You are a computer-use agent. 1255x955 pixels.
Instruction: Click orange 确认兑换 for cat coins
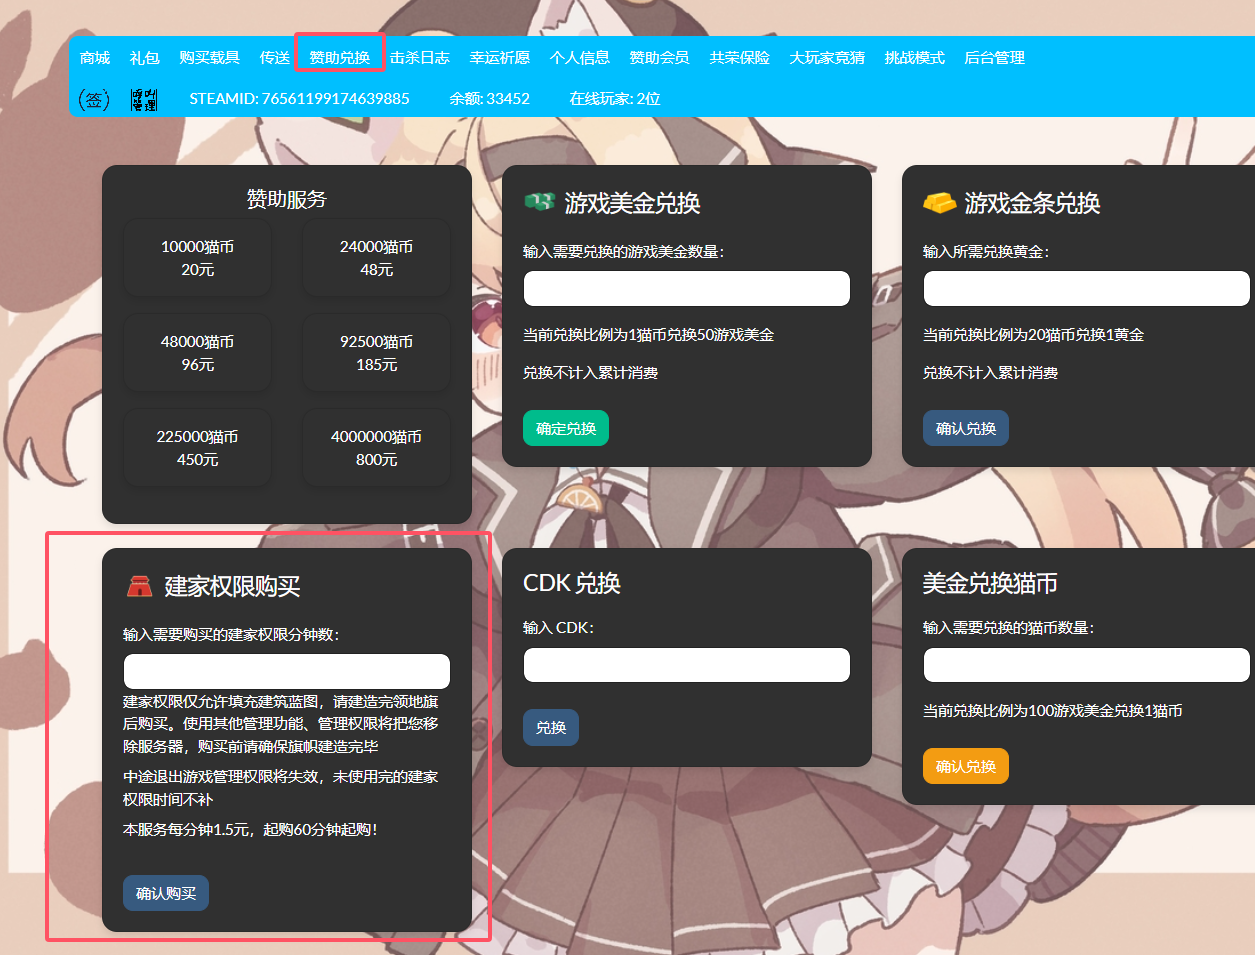[x=965, y=766]
